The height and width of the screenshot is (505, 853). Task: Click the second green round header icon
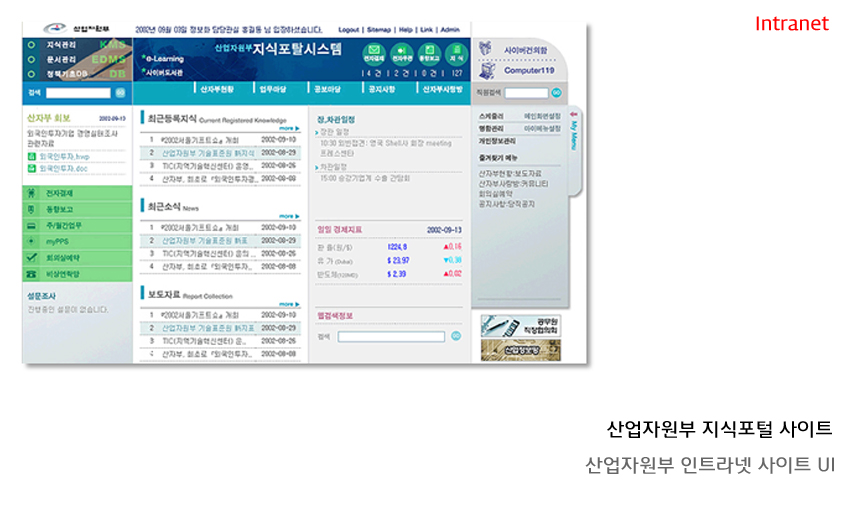(401, 53)
